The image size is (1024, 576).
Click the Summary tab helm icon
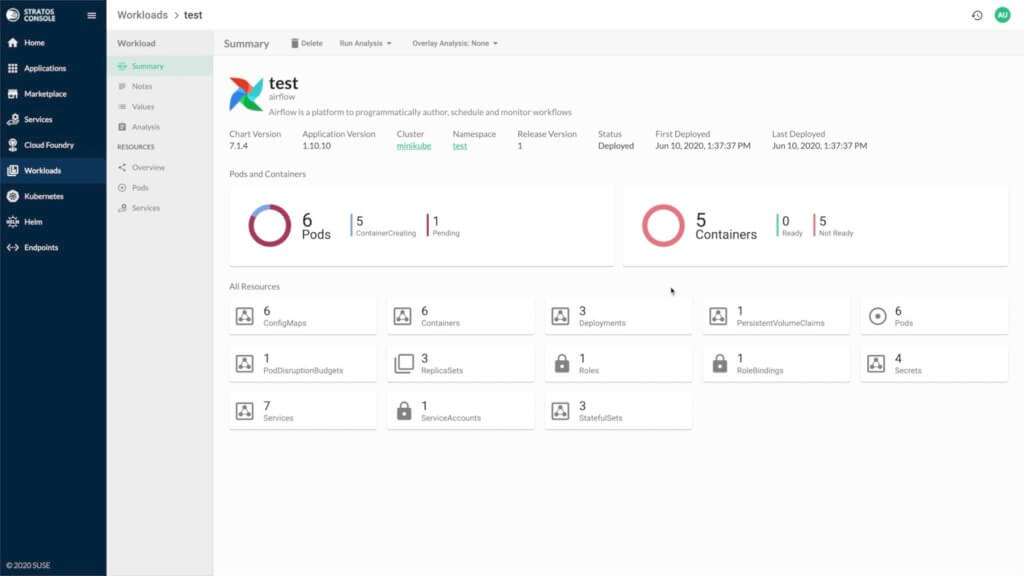[x=122, y=66]
